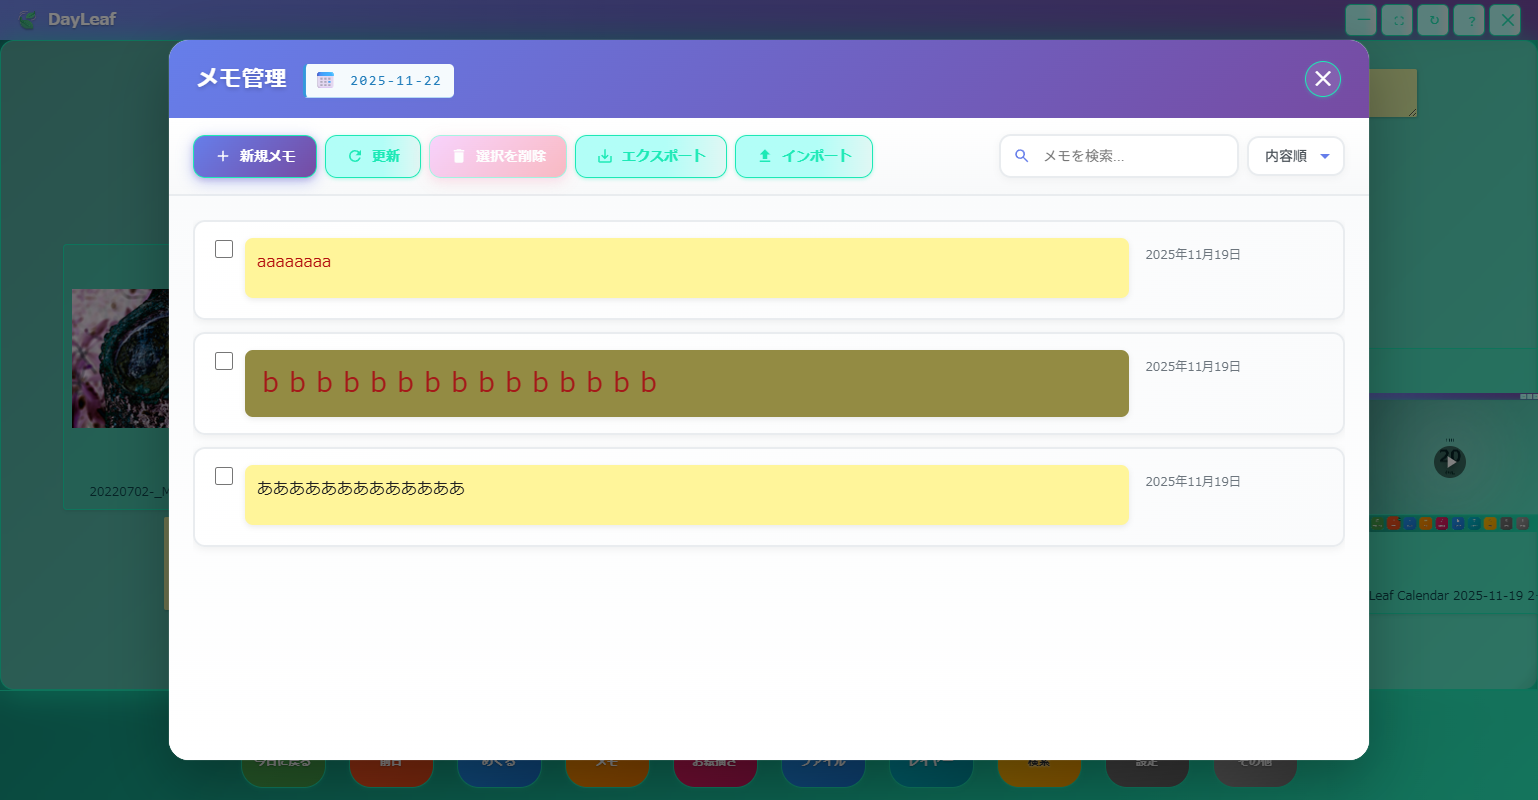Open the yellow aaaaaaaa memo note
Image resolution: width=1538 pixels, height=800 pixels.
tap(686, 267)
